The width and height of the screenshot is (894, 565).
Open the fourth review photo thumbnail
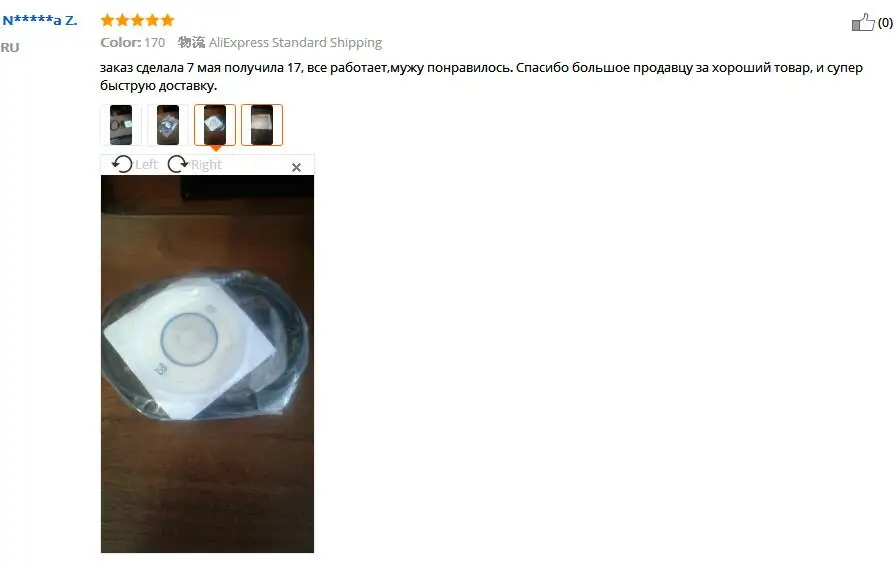[x=262, y=125]
